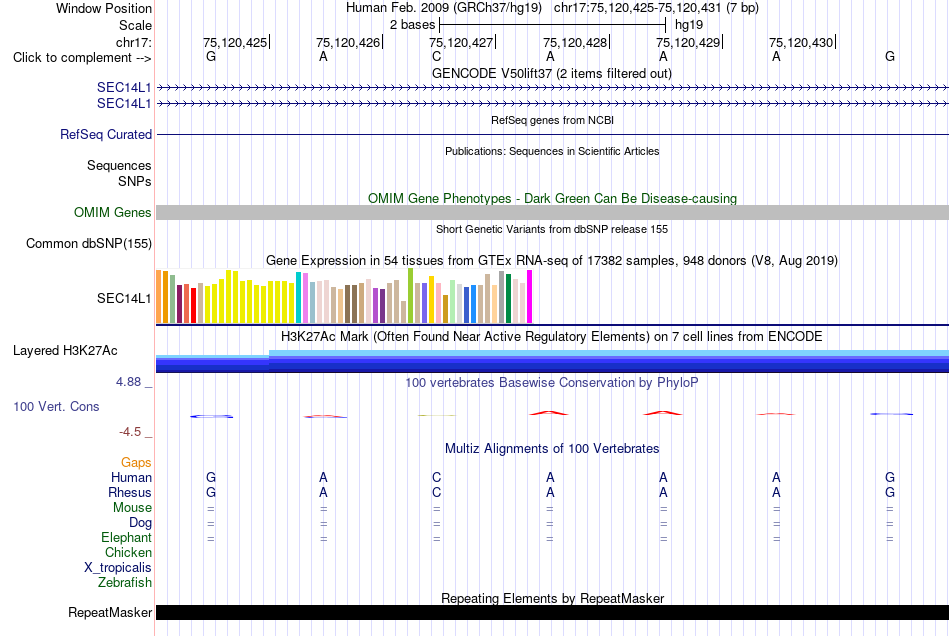Click position marker 75,120,425 on the ruler

235,42
